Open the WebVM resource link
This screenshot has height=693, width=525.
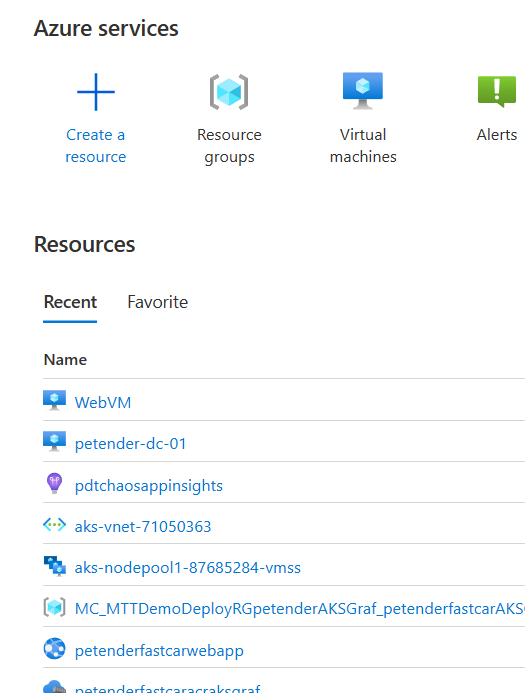(103, 403)
